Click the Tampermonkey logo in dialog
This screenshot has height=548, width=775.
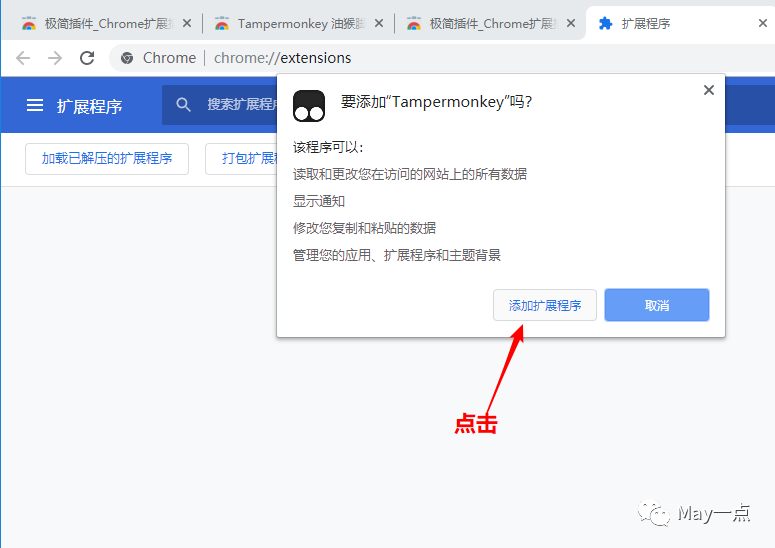[x=309, y=106]
